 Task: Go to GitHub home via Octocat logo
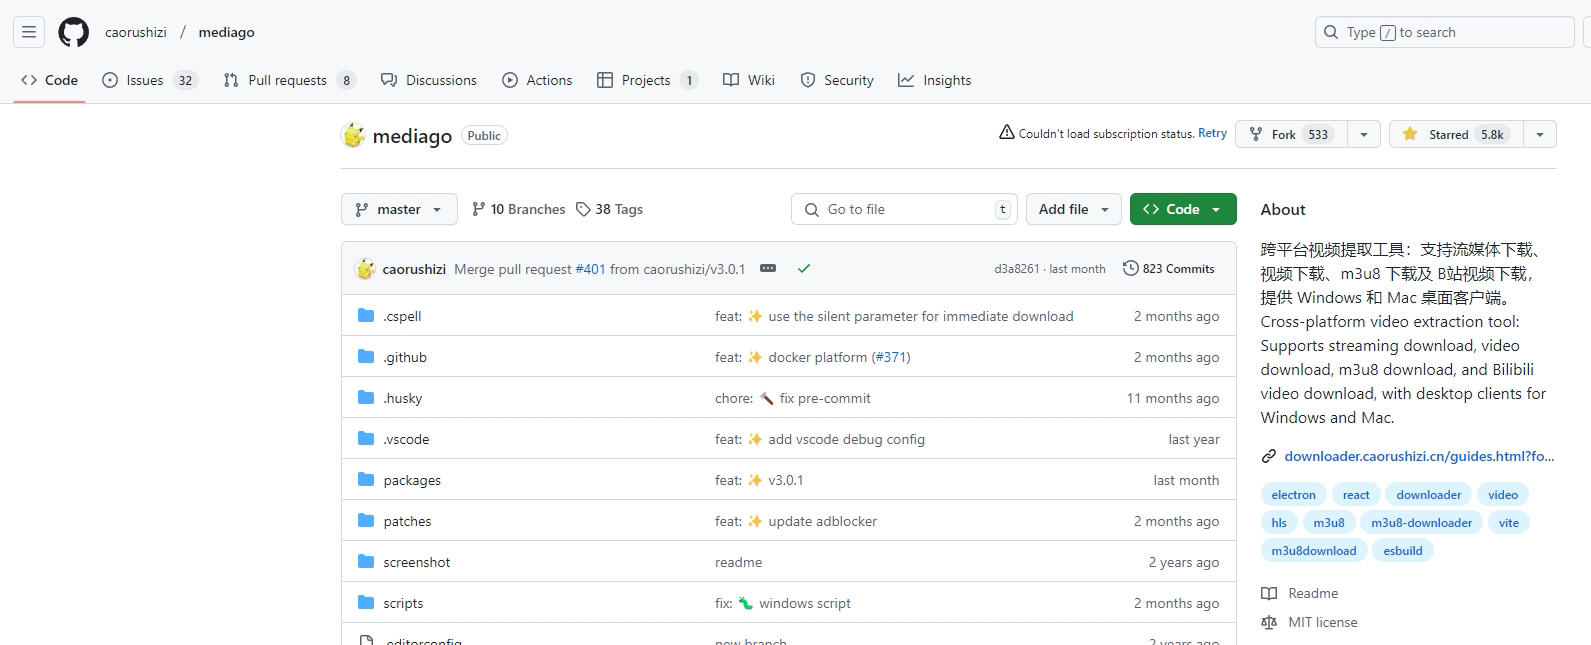point(73,32)
